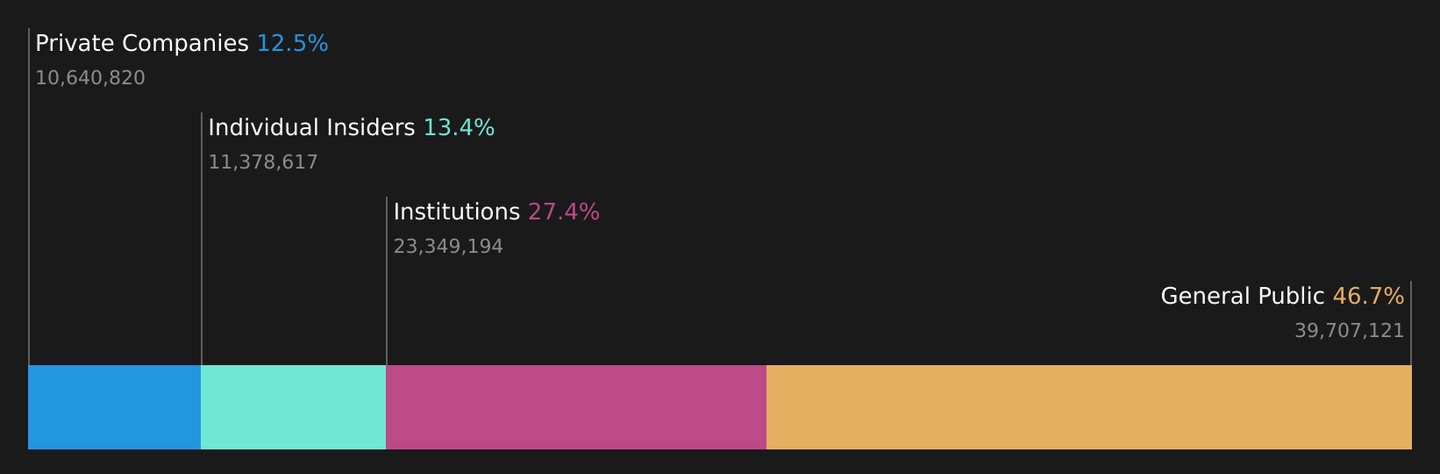Click the Individual Insiders vertical marker line

pyautogui.click(x=202, y=238)
